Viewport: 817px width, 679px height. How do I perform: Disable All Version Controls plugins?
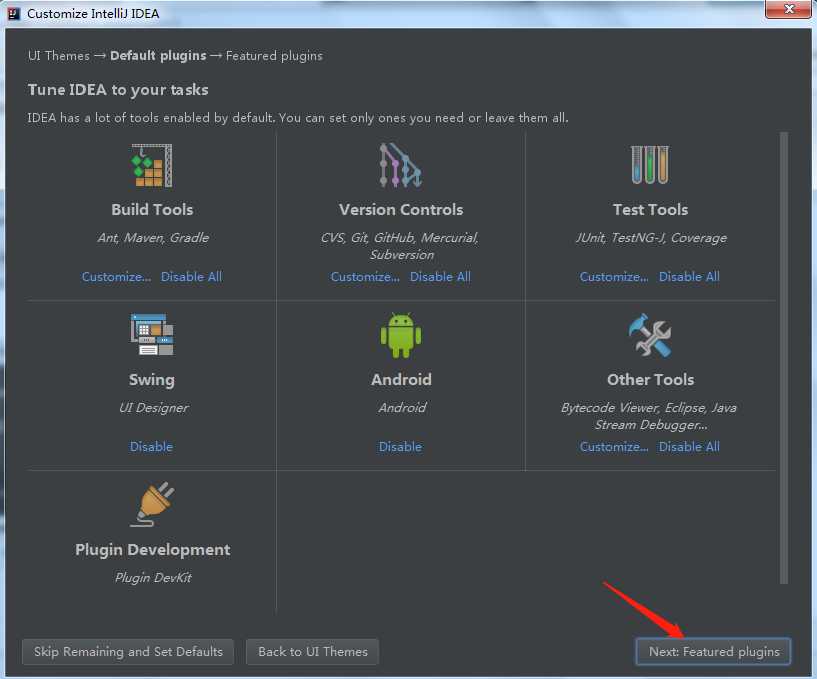pos(440,277)
